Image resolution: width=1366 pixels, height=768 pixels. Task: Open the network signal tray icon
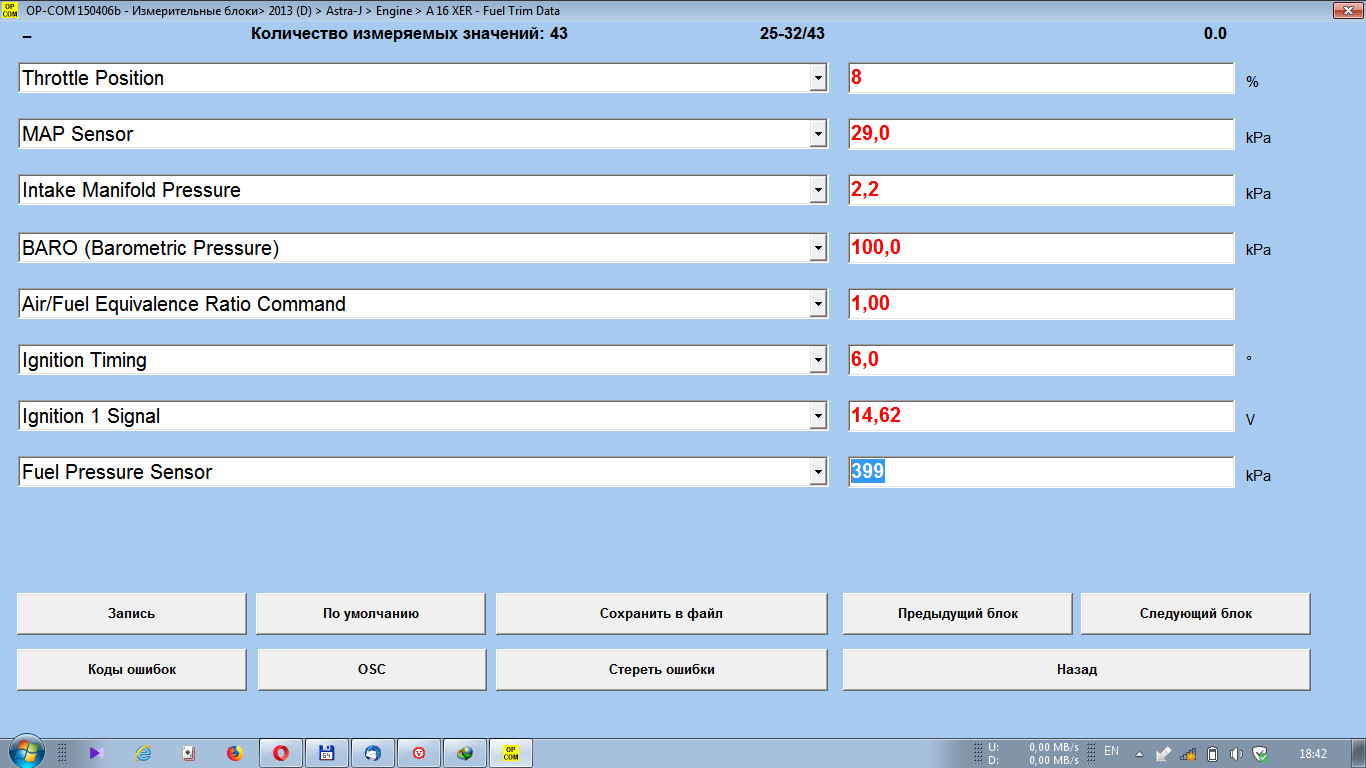pyautogui.click(x=1189, y=753)
